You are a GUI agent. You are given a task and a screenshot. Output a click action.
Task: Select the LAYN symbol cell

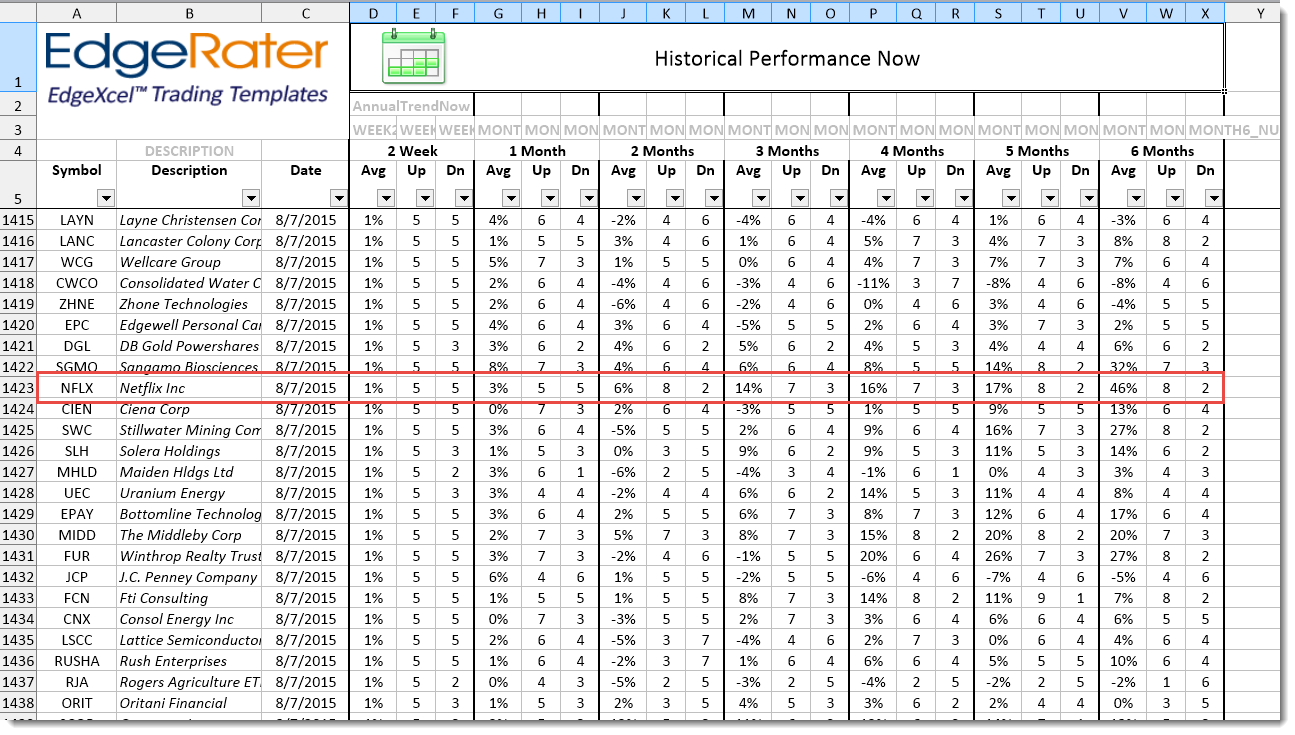click(x=77, y=220)
